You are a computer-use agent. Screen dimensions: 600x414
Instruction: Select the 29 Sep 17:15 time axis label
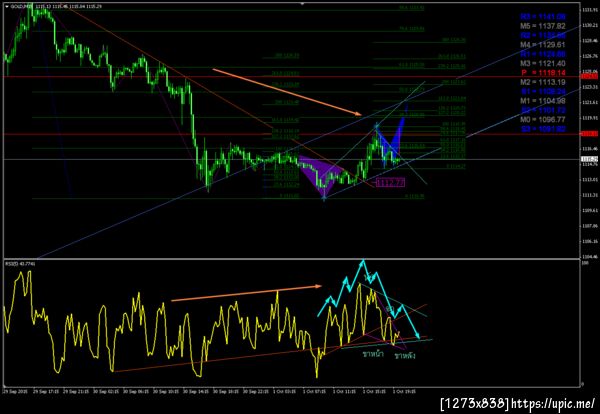coord(46,391)
